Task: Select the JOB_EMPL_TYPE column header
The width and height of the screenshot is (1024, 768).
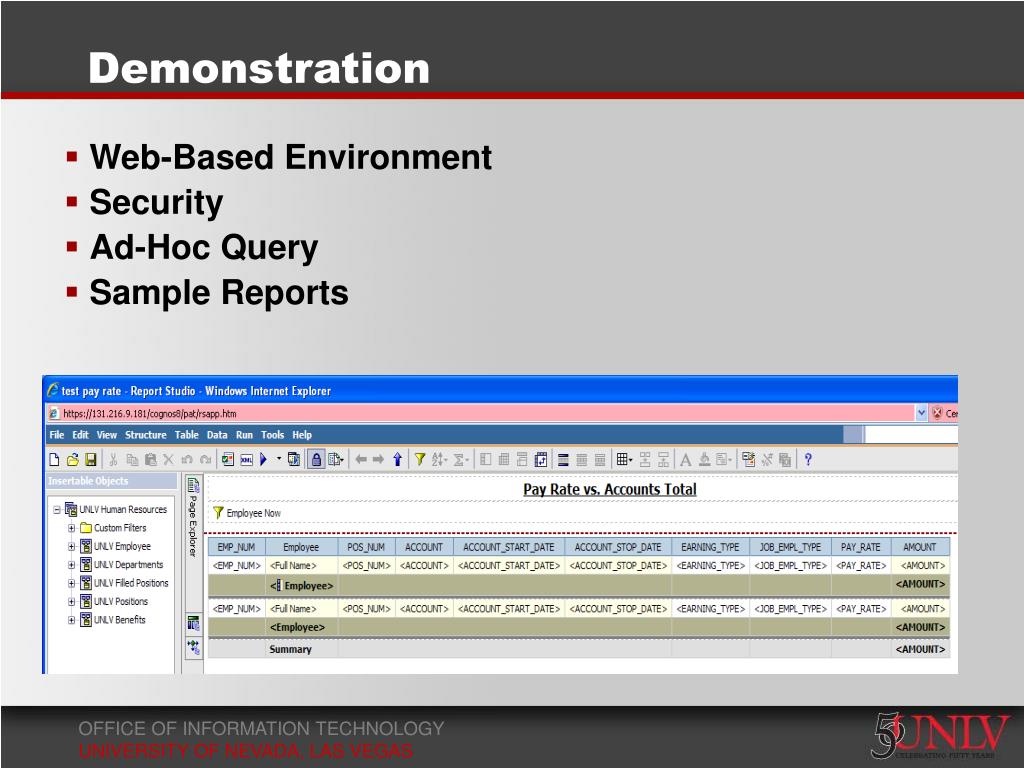Action: click(790, 547)
